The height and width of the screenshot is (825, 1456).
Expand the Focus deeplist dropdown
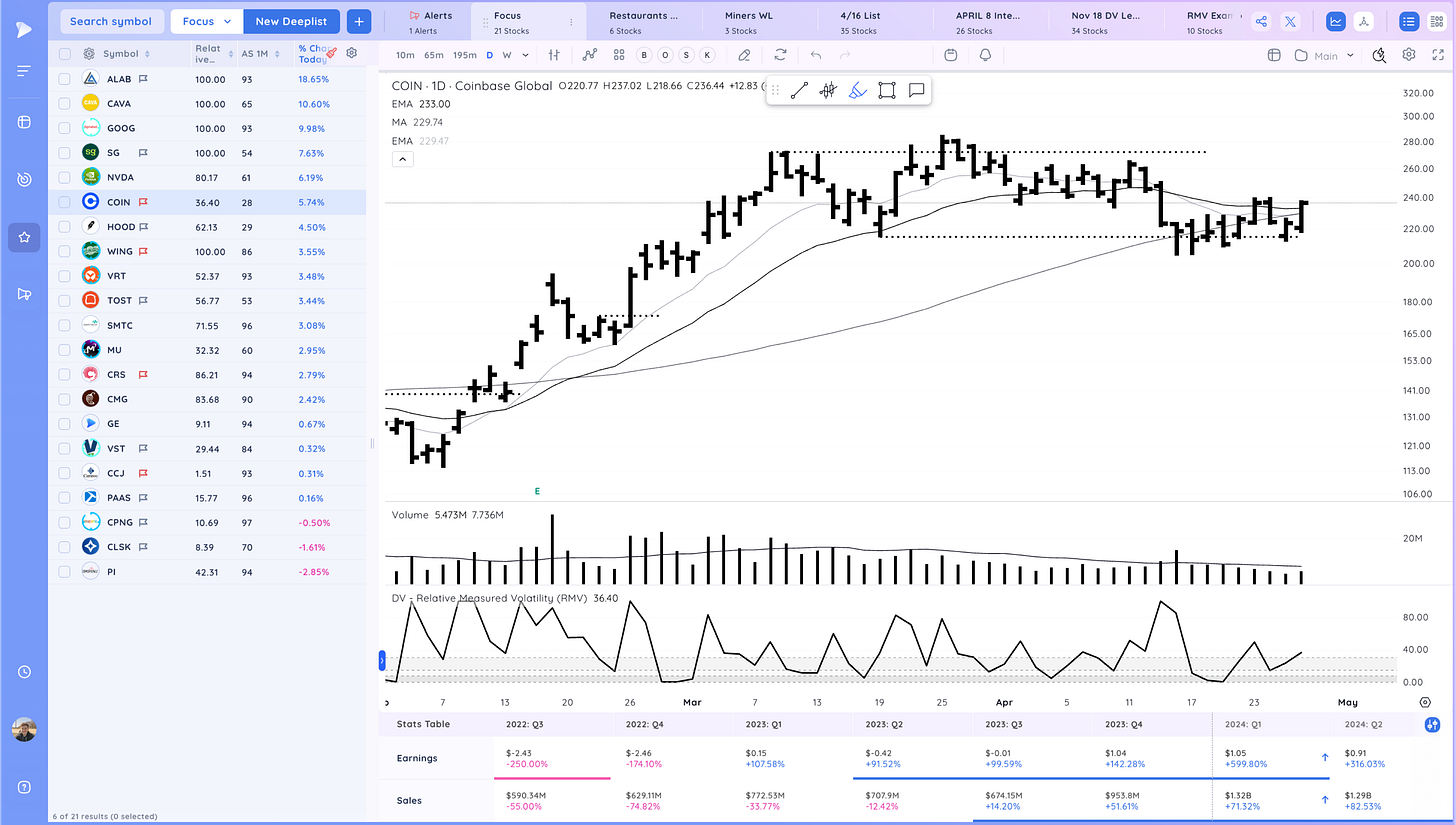pyautogui.click(x=207, y=21)
